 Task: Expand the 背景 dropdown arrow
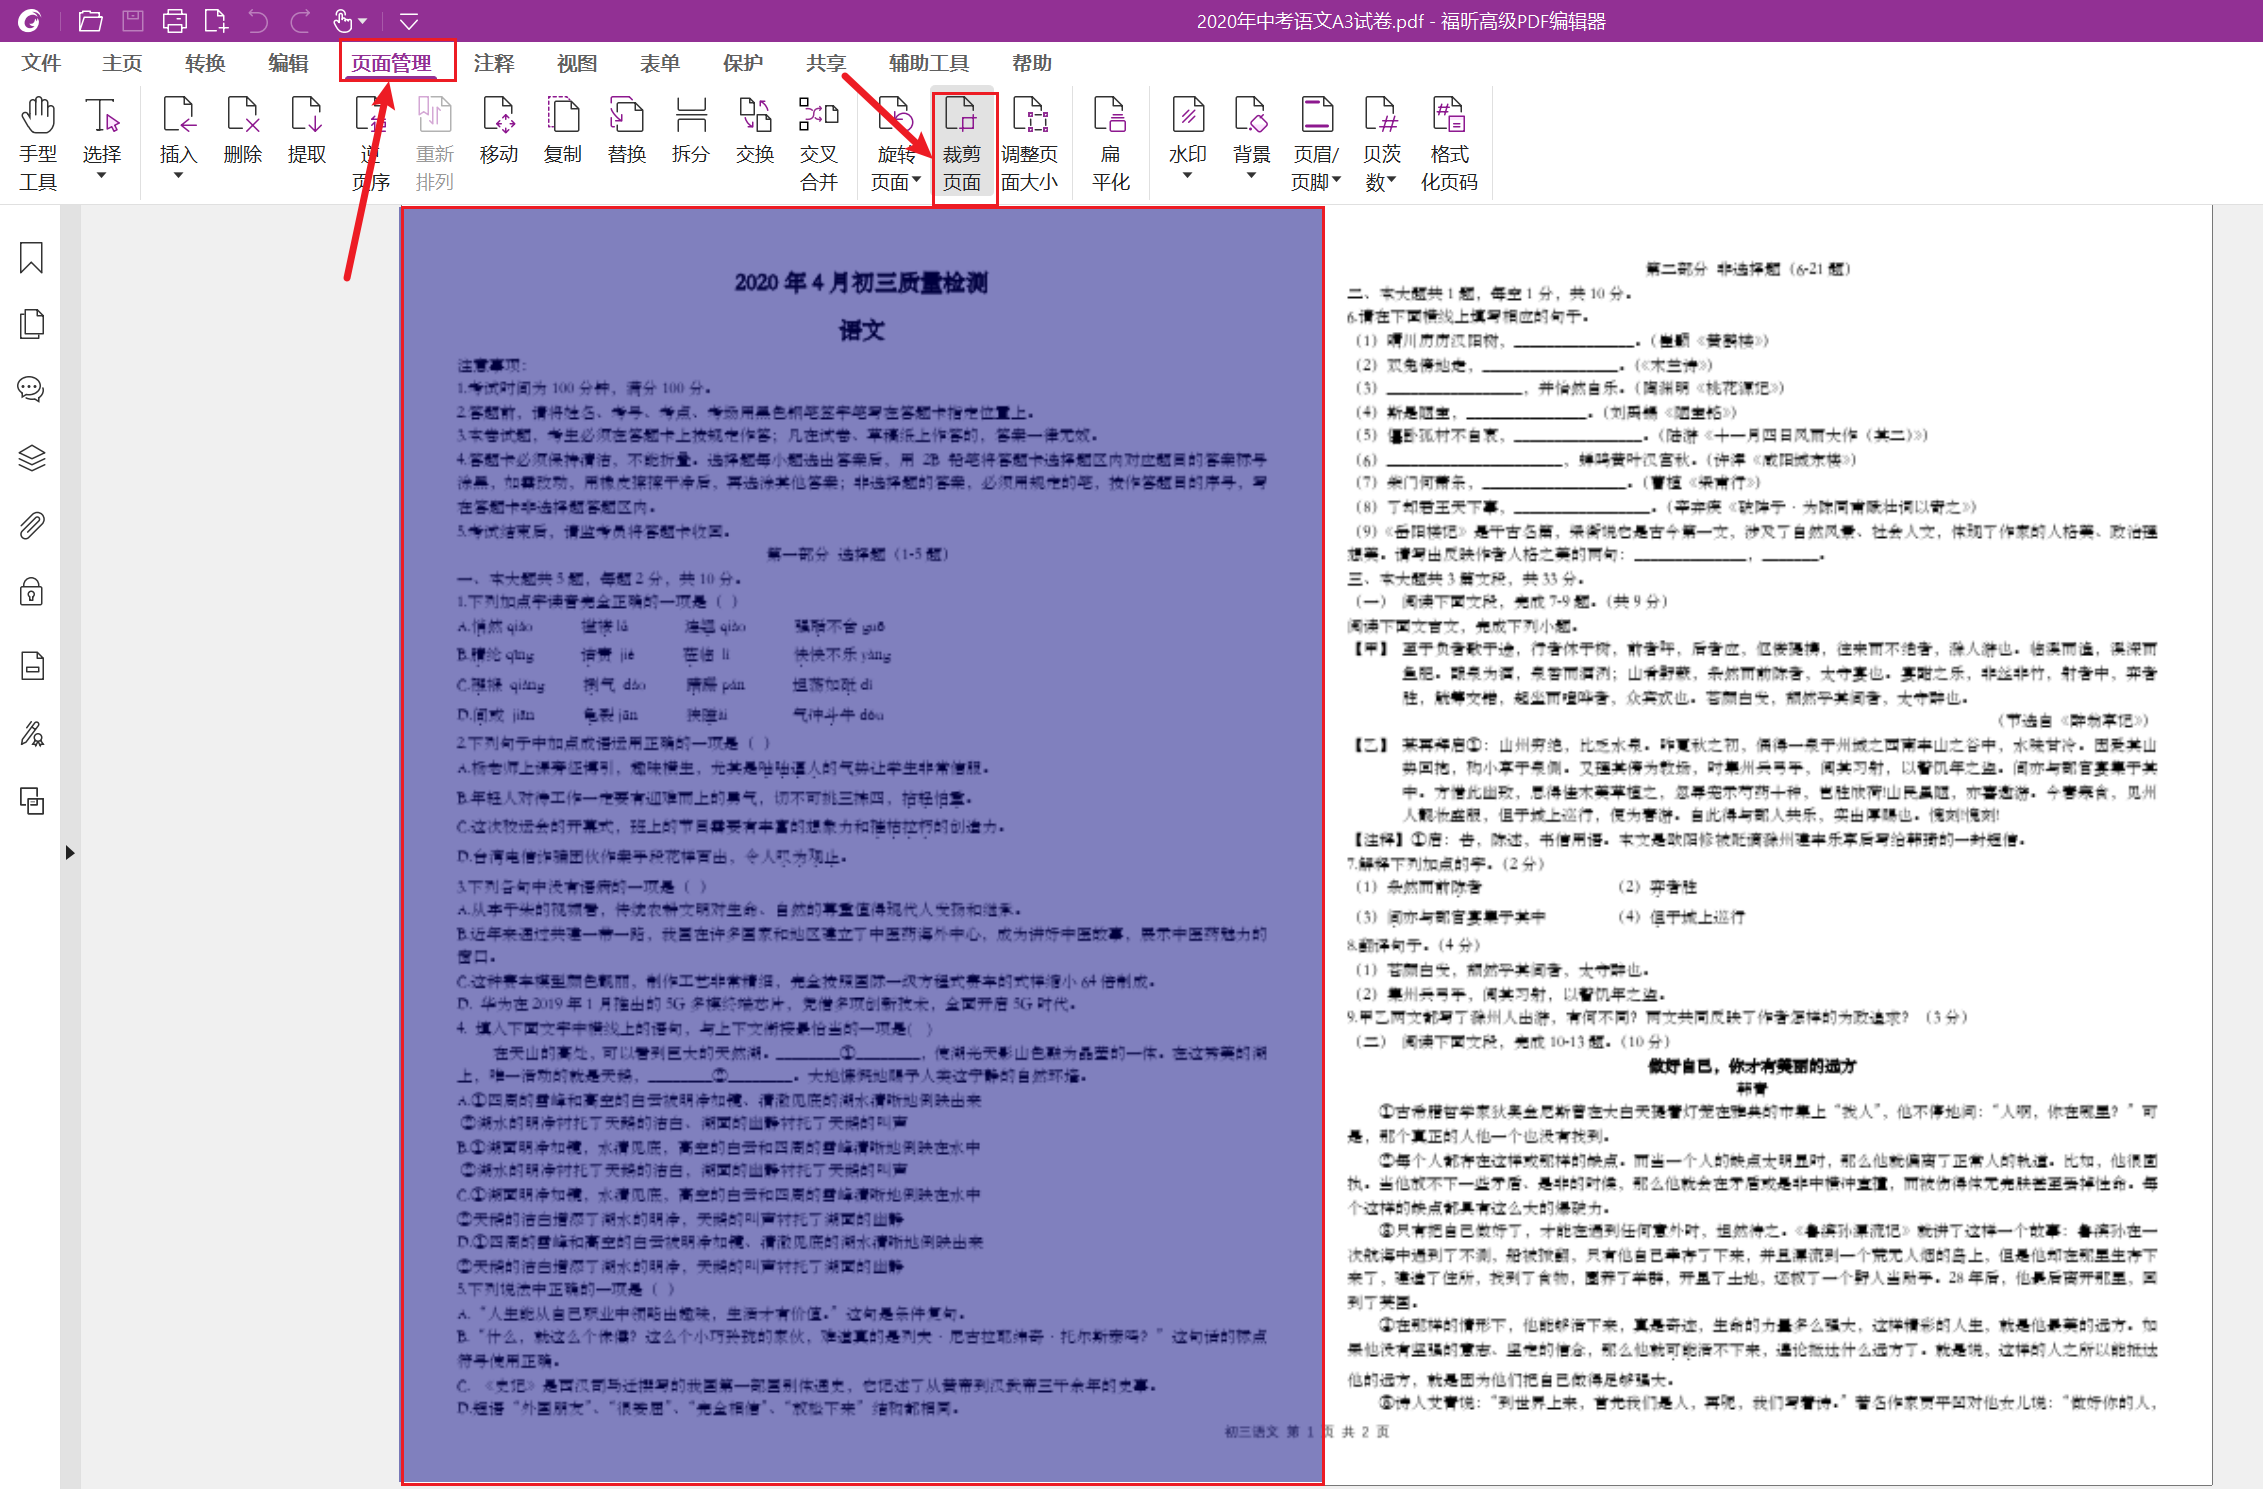click(x=1252, y=176)
